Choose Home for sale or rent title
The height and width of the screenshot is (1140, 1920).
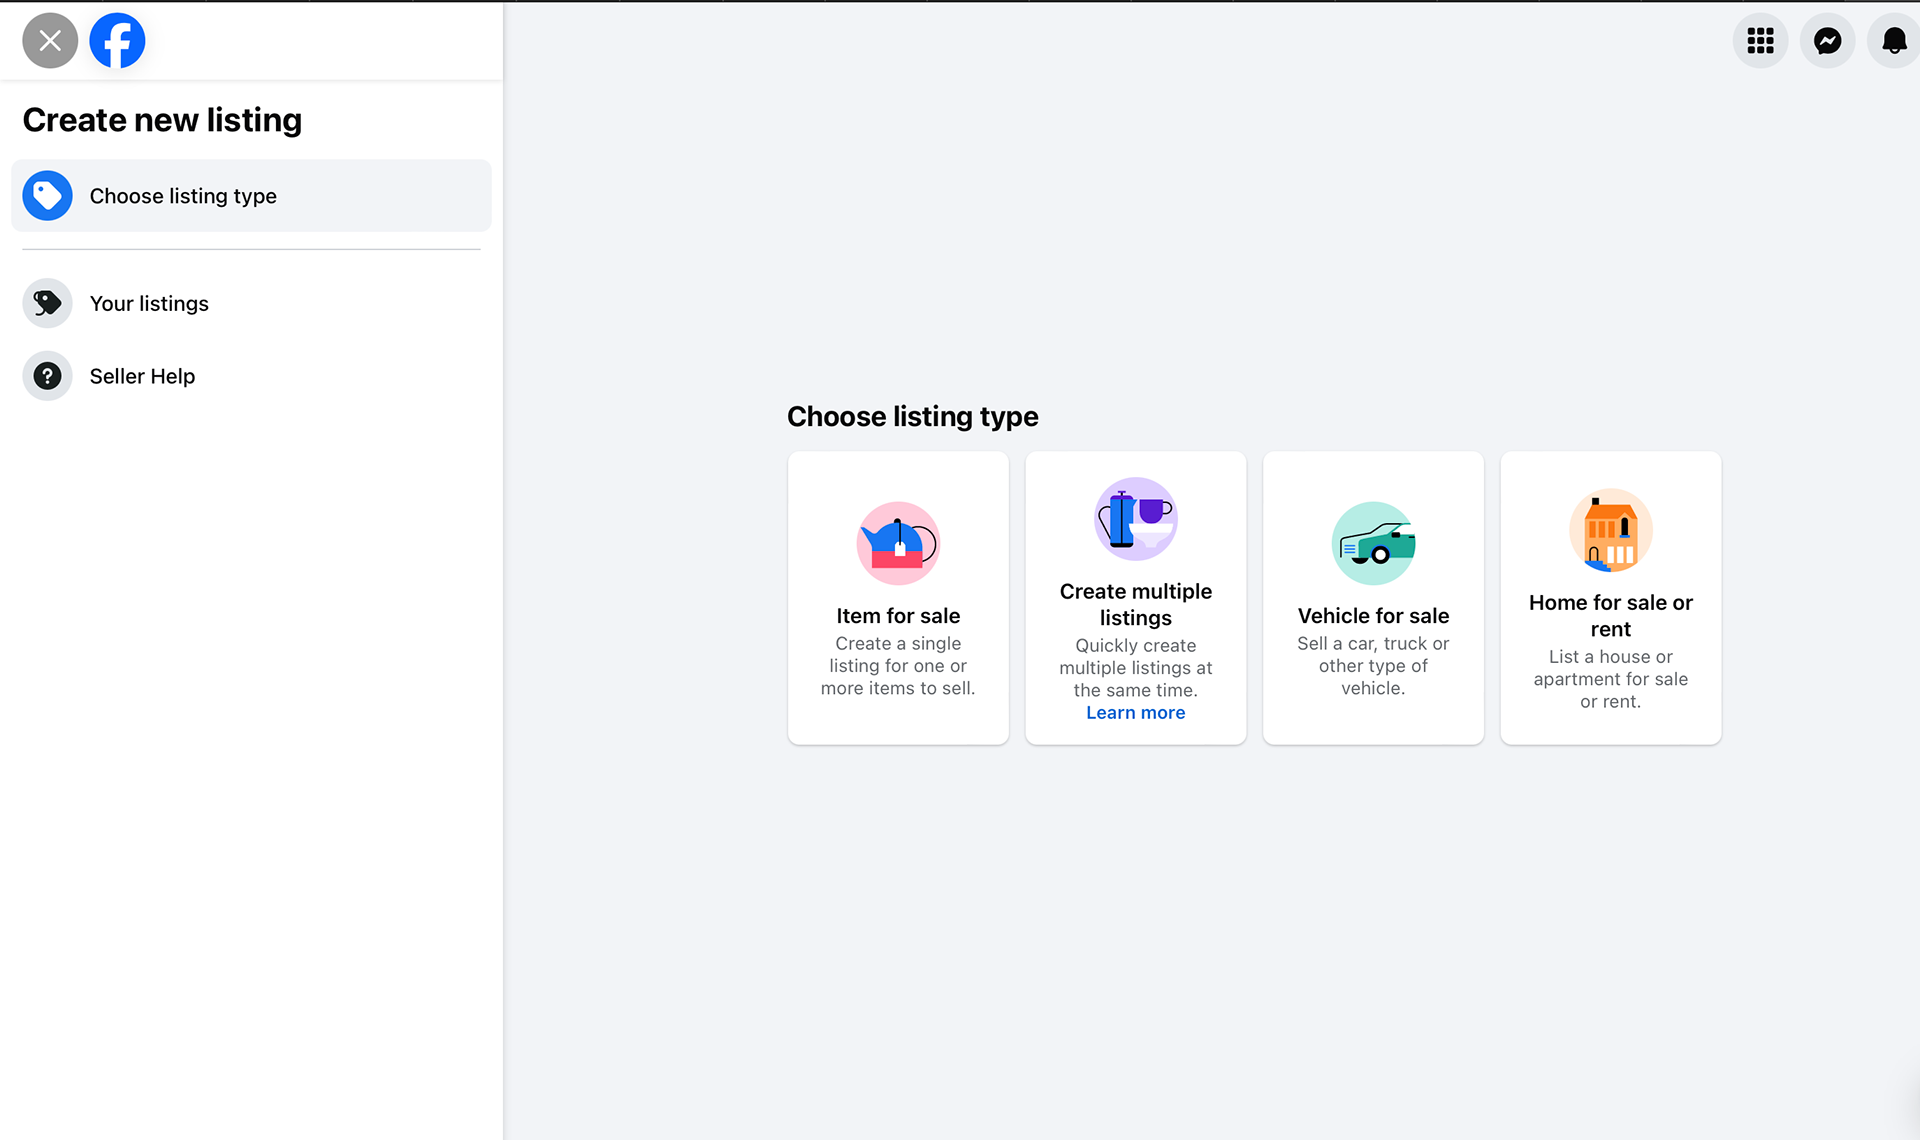[1611, 616]
